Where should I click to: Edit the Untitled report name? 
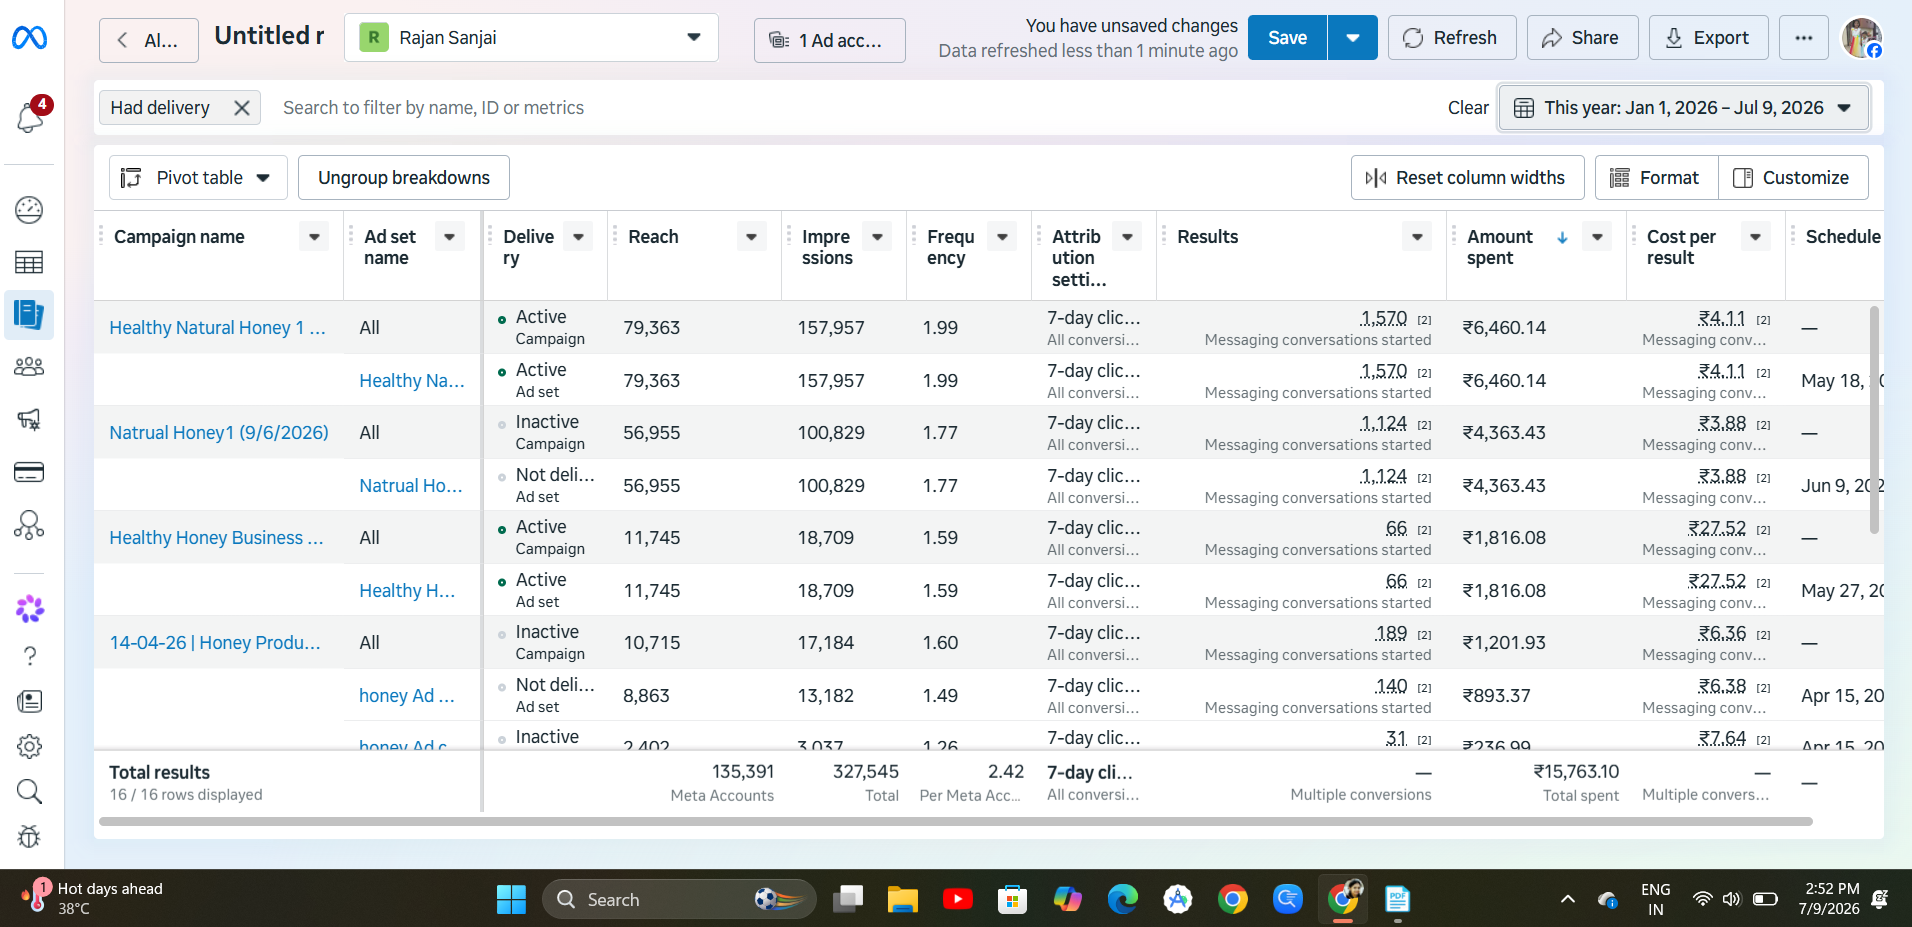pos(269,36)
